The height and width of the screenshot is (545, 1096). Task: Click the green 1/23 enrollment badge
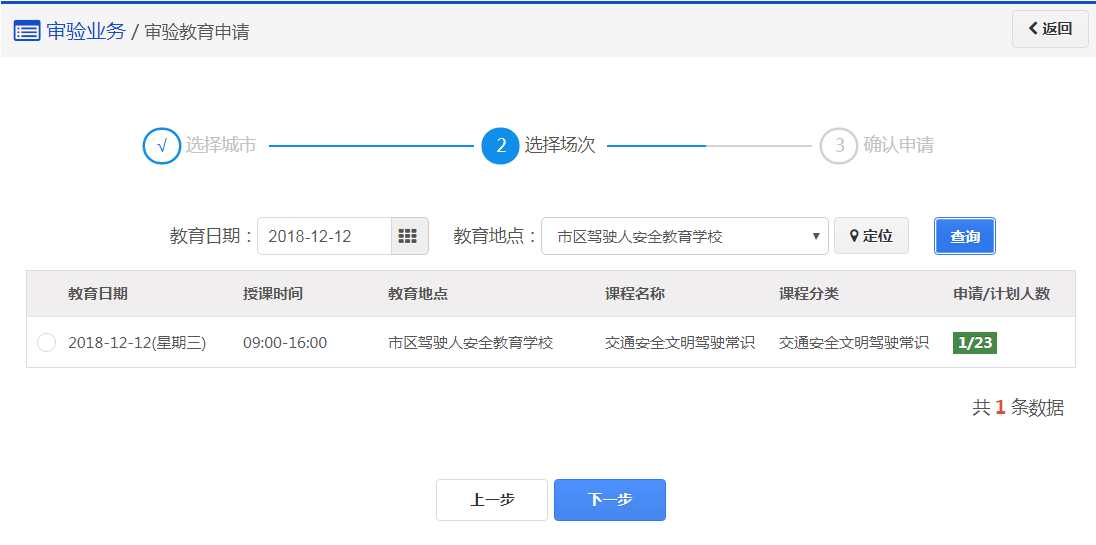click(x=975, y=343)
